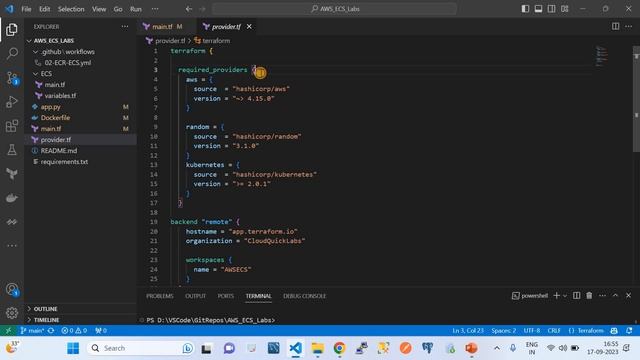Close the terminal panel
The width and height of the screenshot is (640, 360).
(628, 296)
